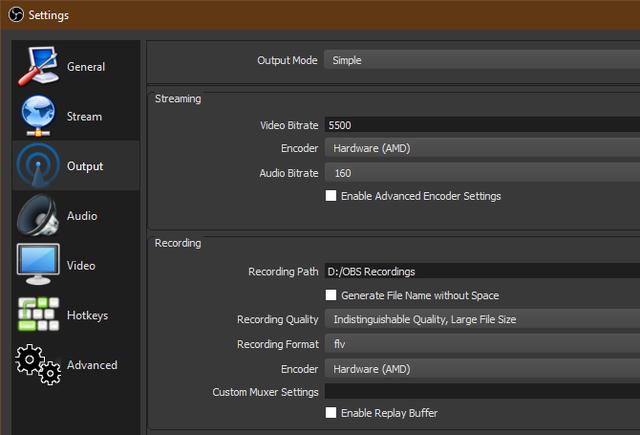Open the Advanced tab label
Screen dimensions: 640x435
point(92,365)
